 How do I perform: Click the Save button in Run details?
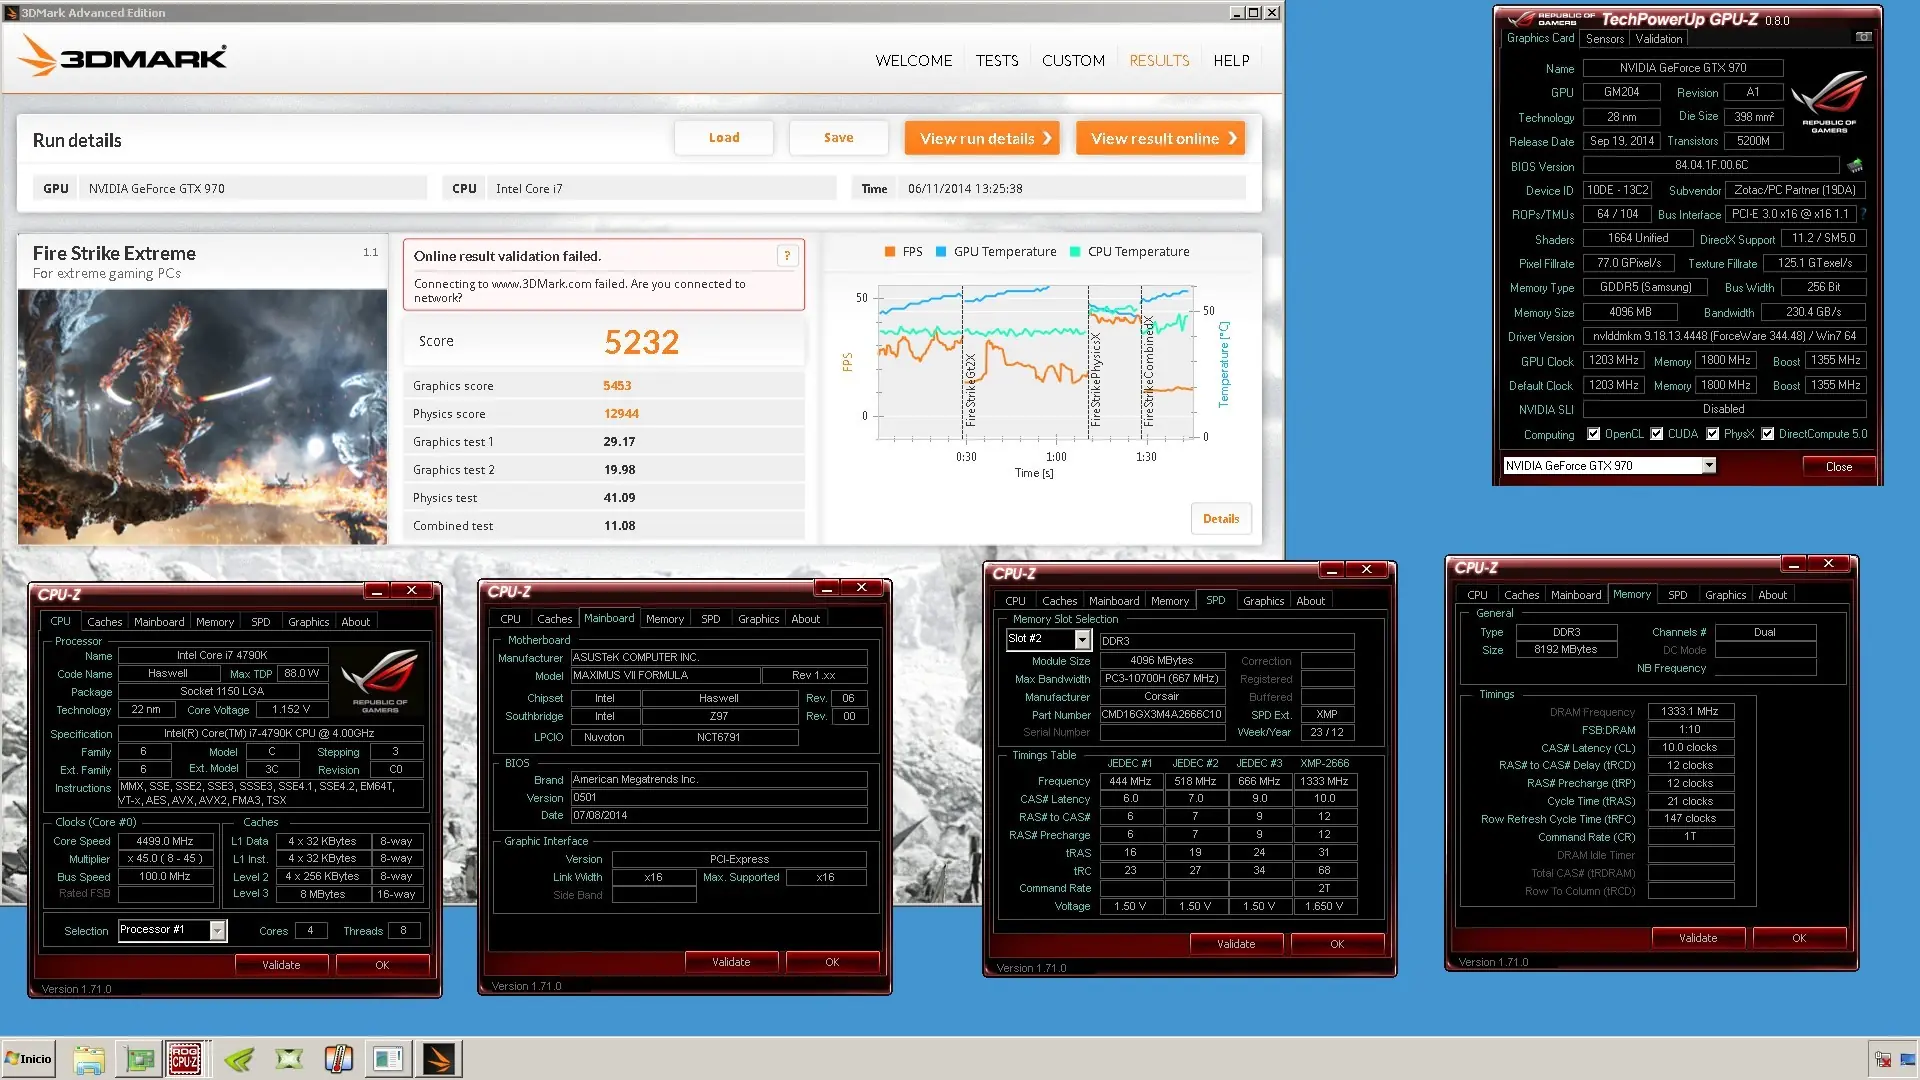click(838, 138)
